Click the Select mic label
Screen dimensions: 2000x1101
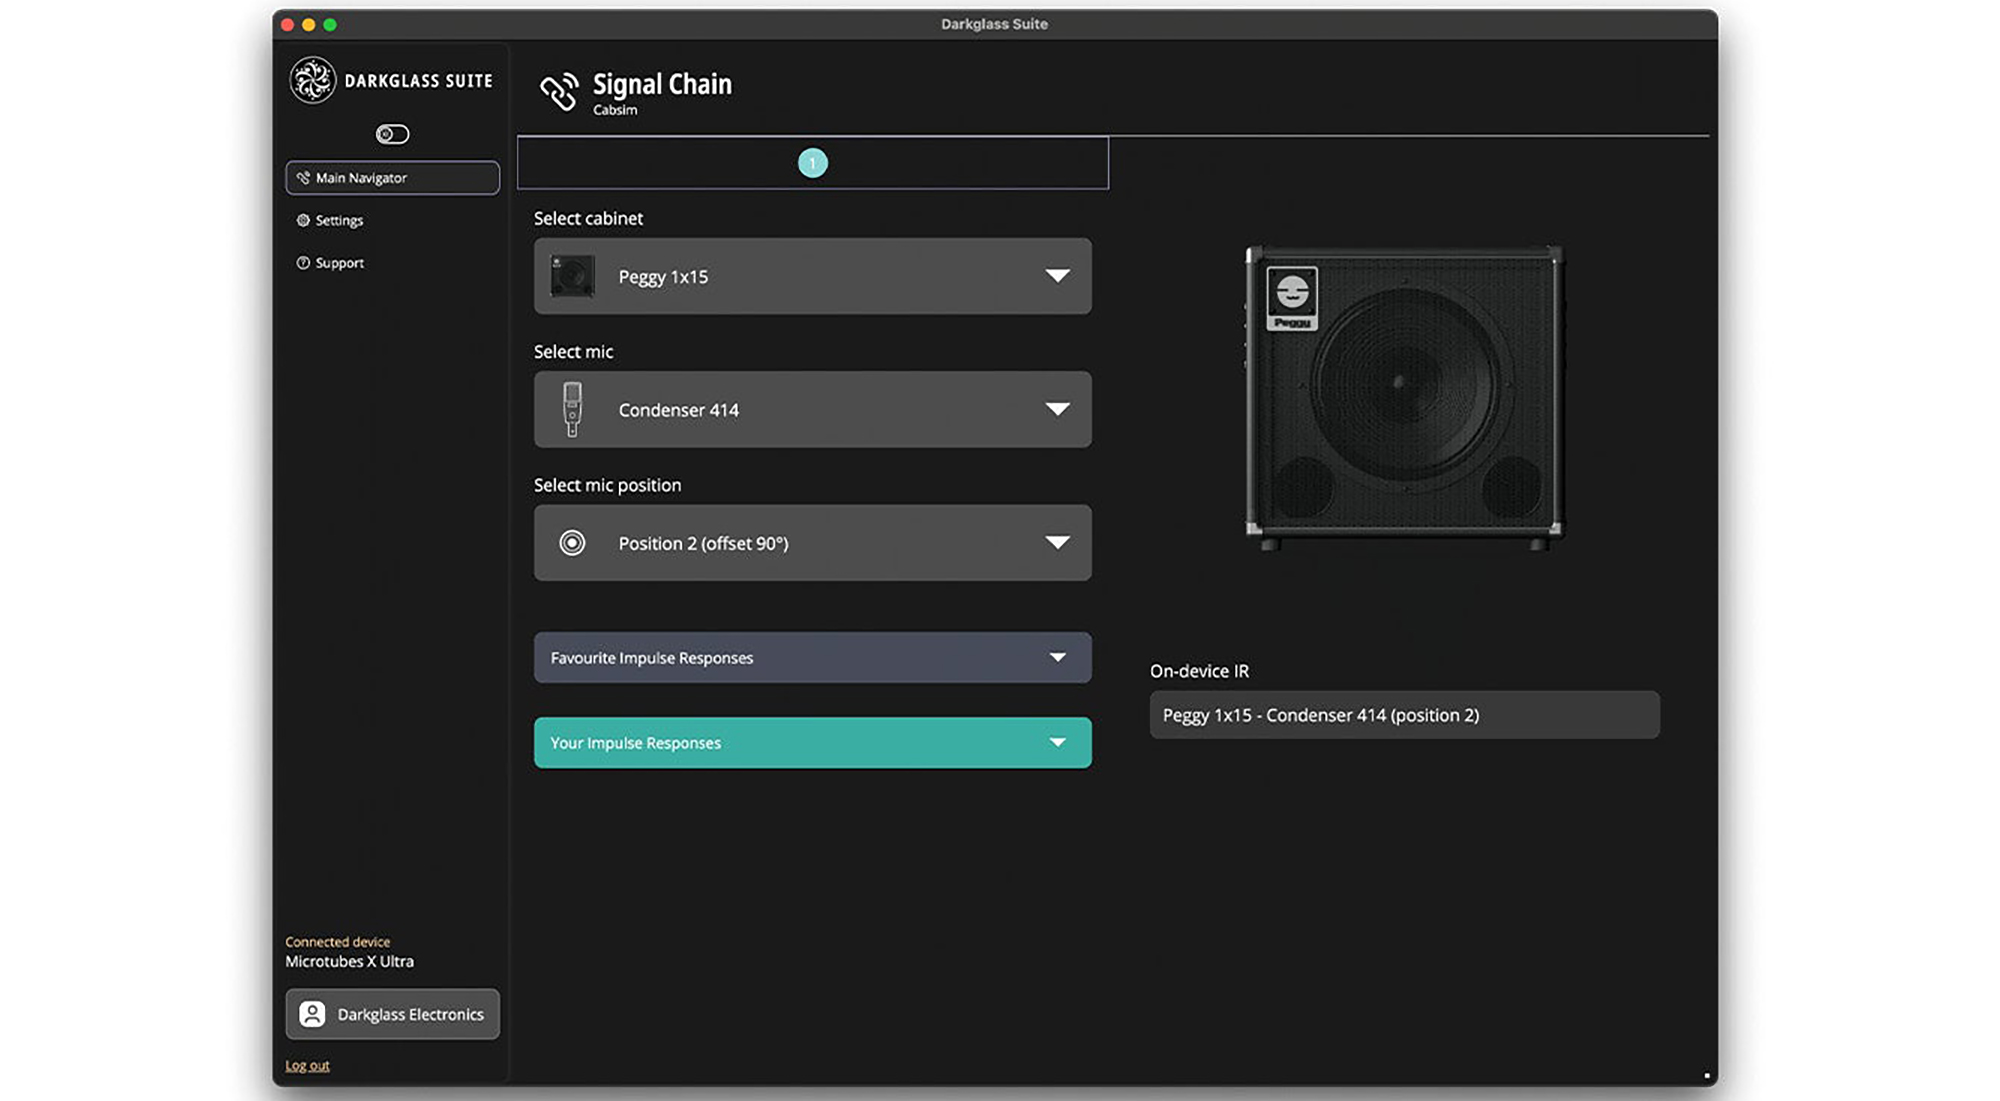coord(573,352)
